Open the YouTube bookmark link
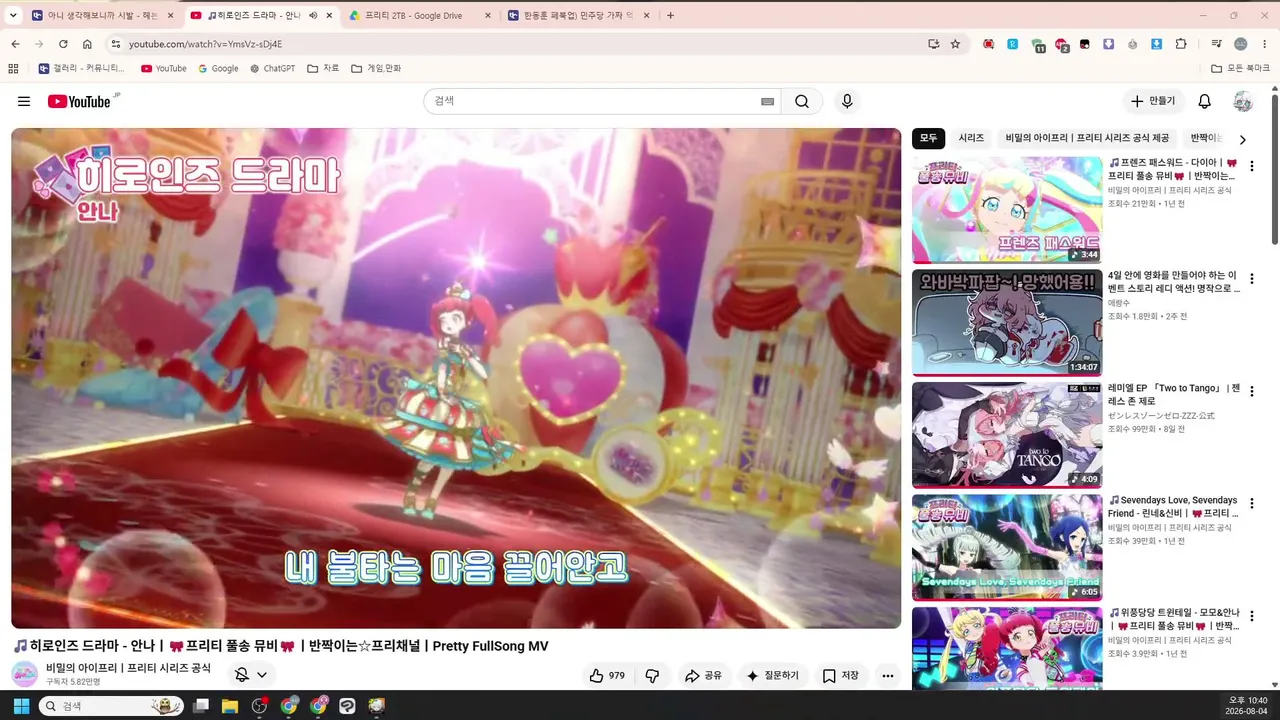Image resolution: width=1280 pixels, height=720 pixels. (x=164, y=69)
